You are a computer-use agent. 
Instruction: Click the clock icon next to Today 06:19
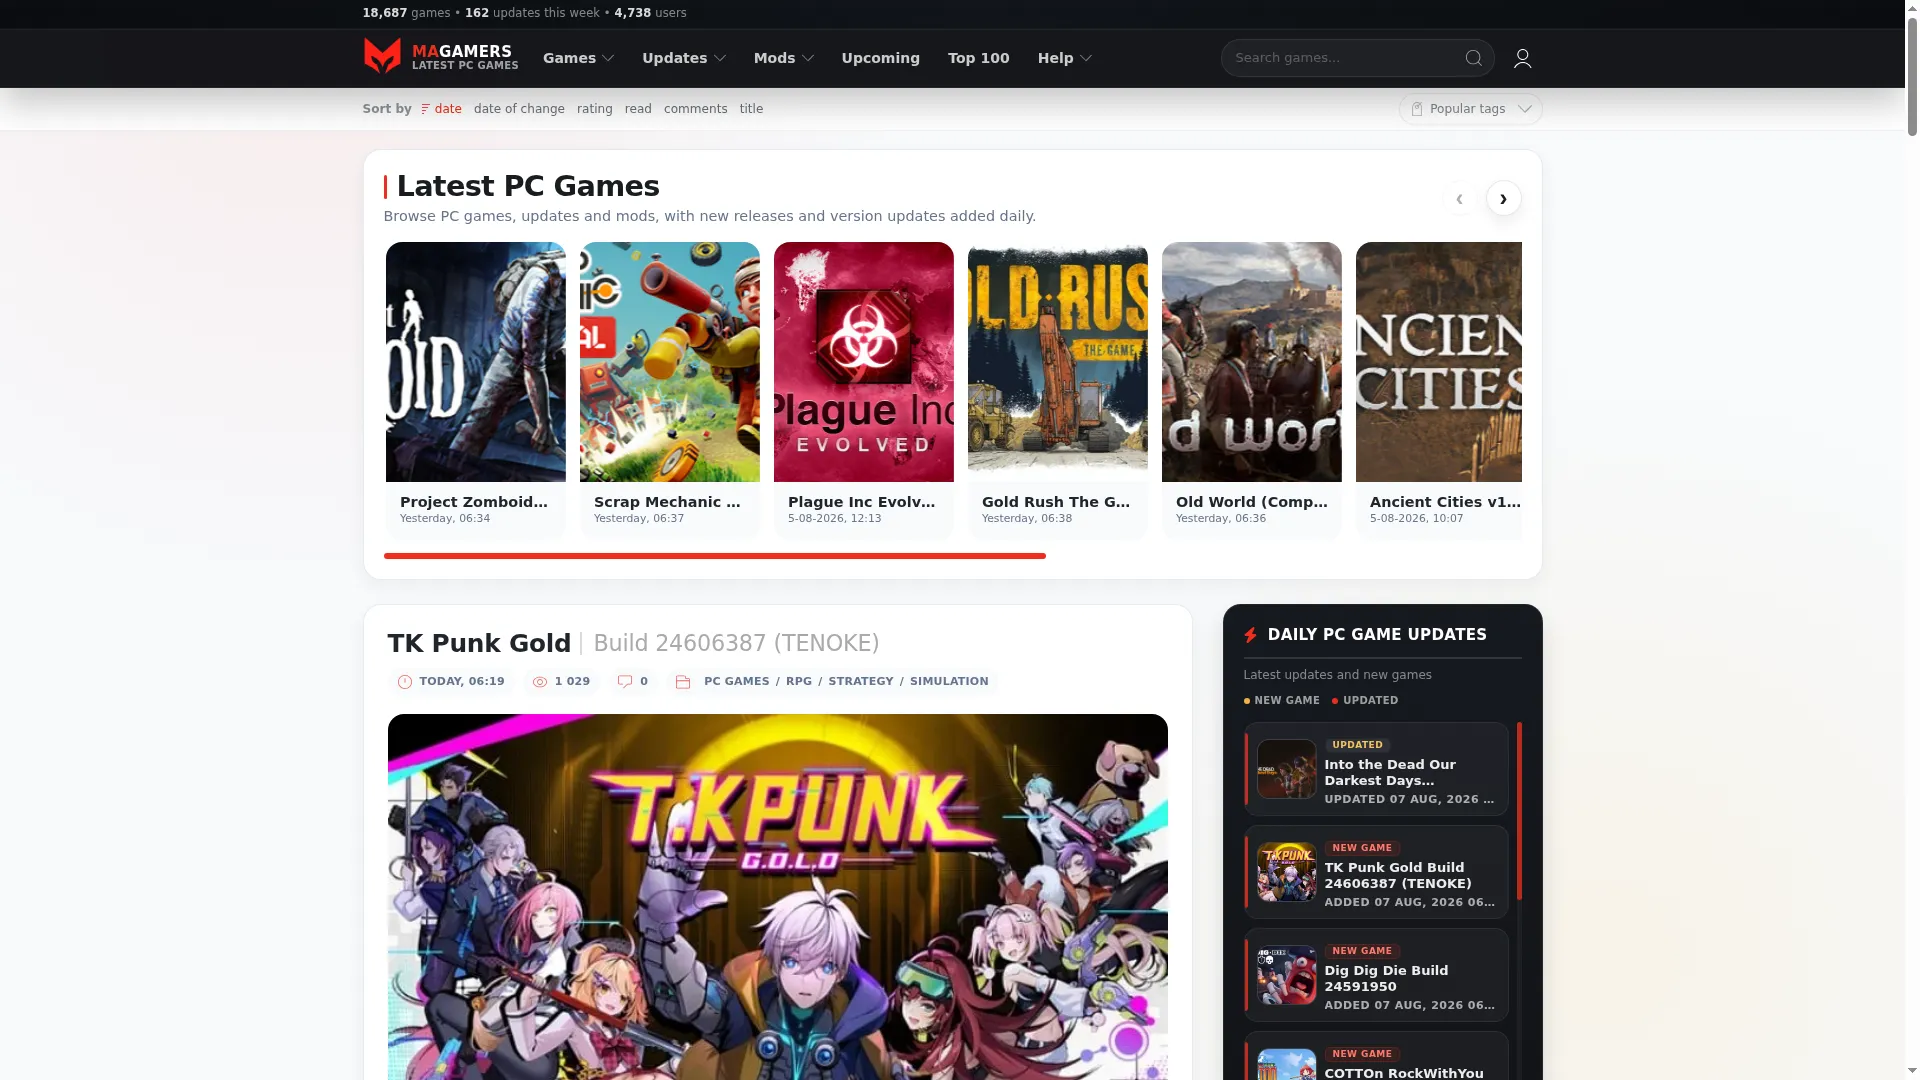click(405, 682)
